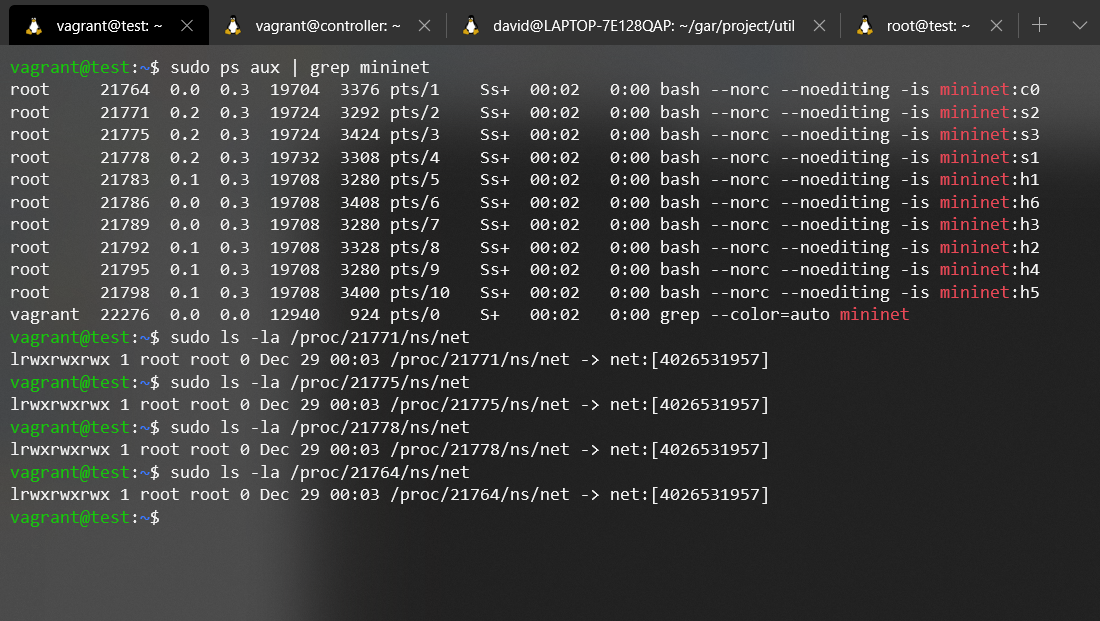Click PID 21789 in the mininet:h3 row

coord(125,225)
